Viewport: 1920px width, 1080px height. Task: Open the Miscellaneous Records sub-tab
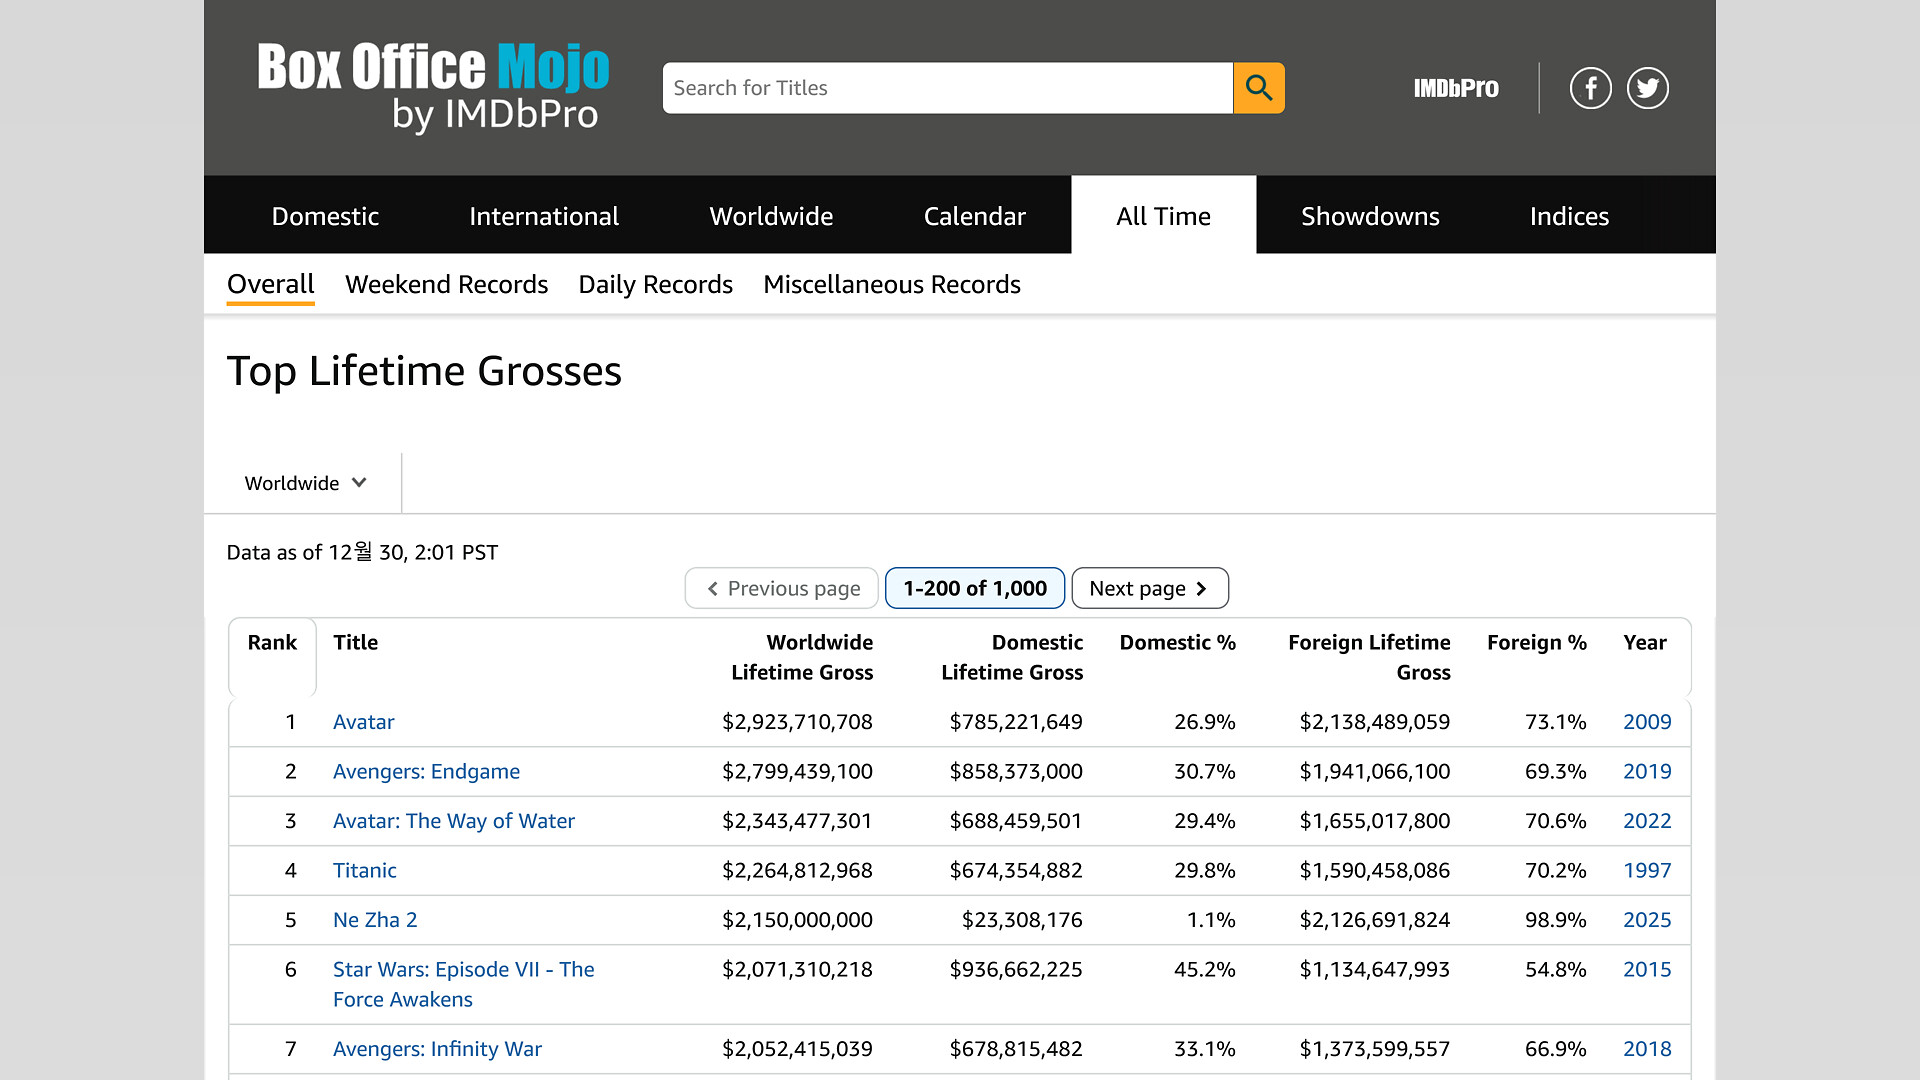point(891,285)
